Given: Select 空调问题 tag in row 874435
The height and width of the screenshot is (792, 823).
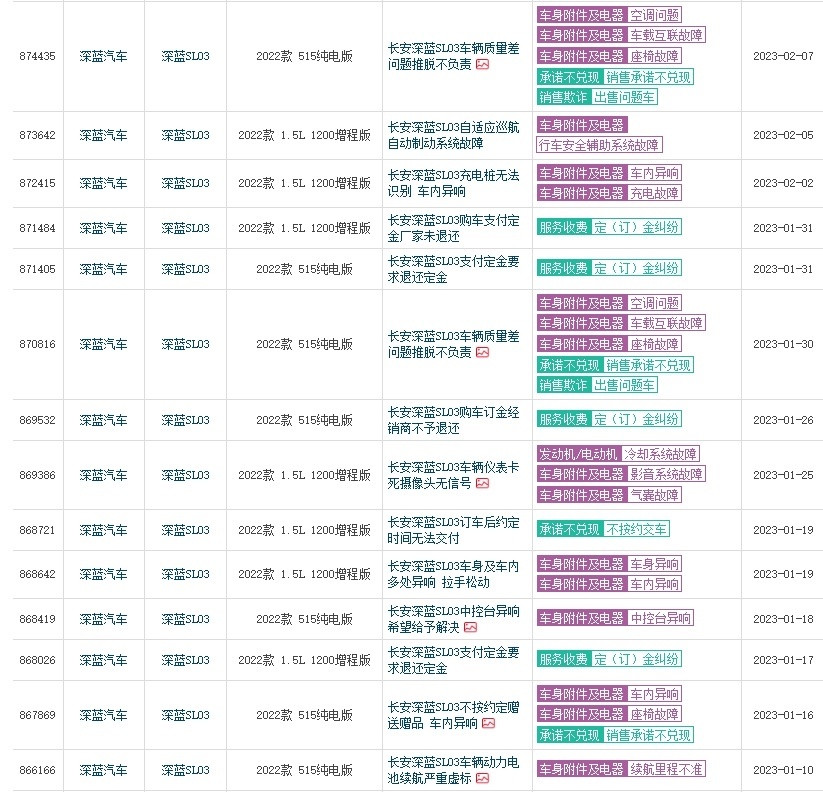Looking at the screenshot, I should (654, 15).
